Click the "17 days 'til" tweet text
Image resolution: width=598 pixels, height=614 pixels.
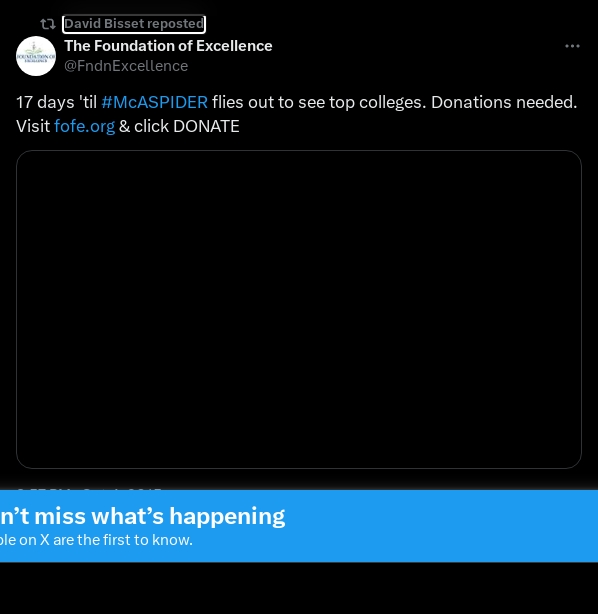point(56,103)
